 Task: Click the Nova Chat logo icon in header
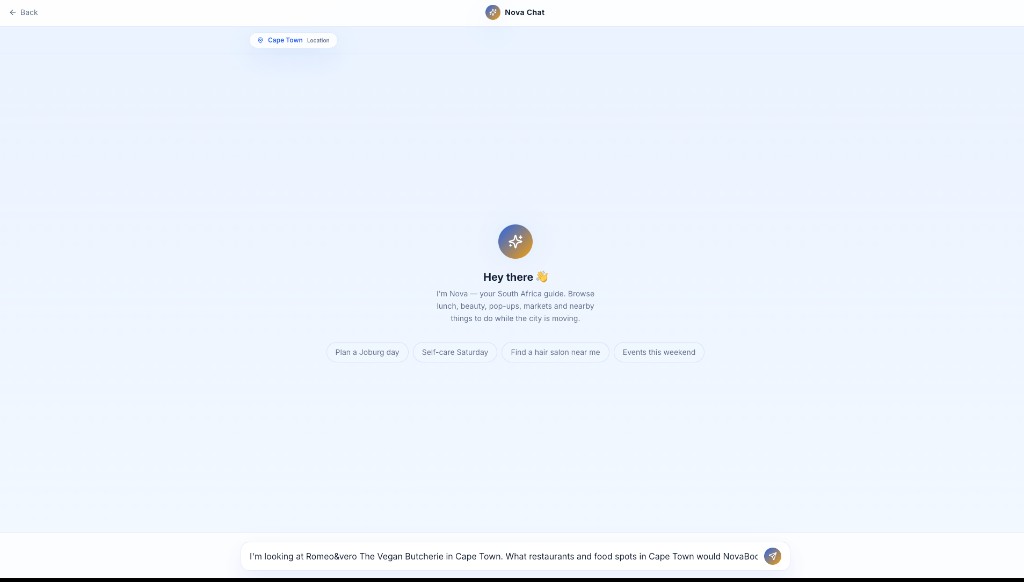pos(492,12)
